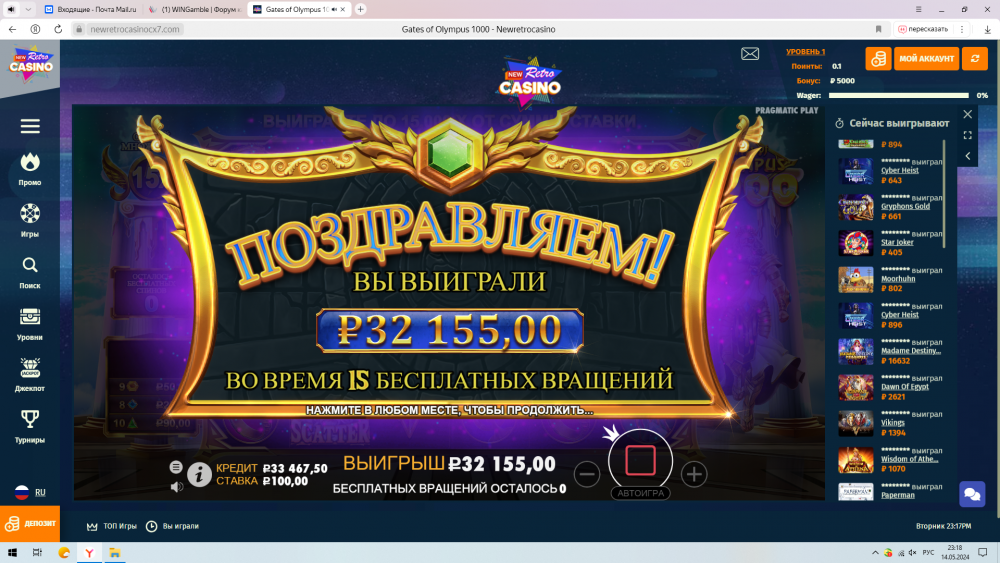This screenshot has width=1000, height=563.
Task: Click the Moorhuhn game thumbnail
Action: tap(855, 280)
